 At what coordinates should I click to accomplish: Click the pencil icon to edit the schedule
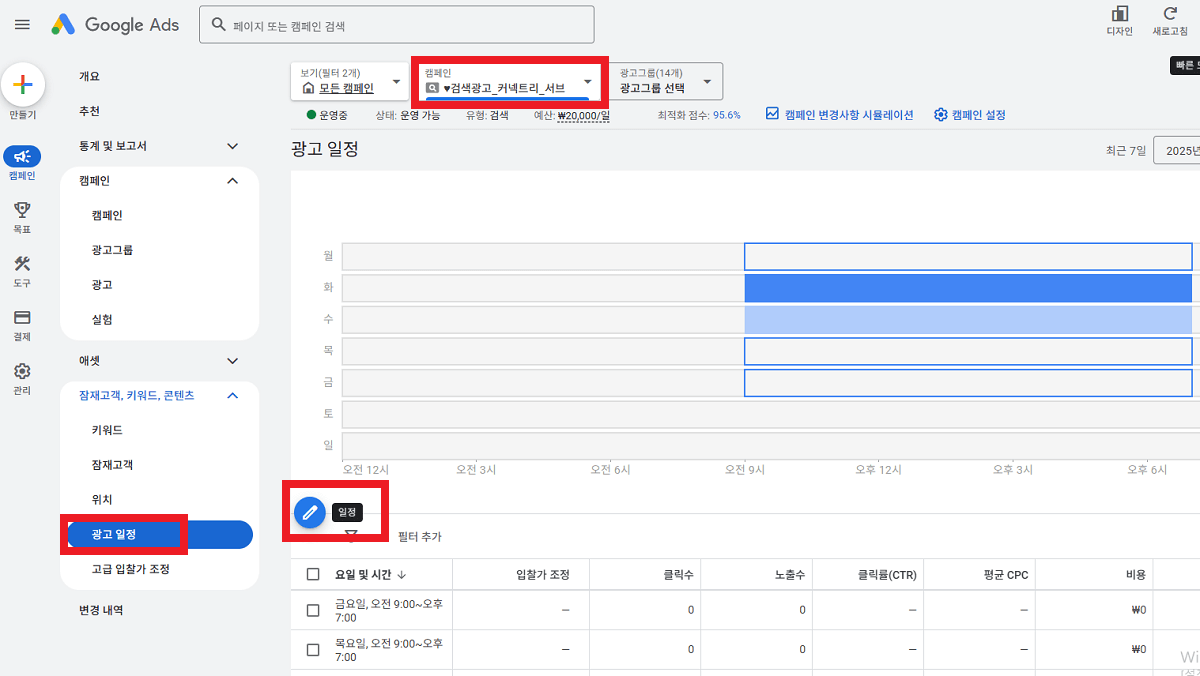[x=308, y=511]
